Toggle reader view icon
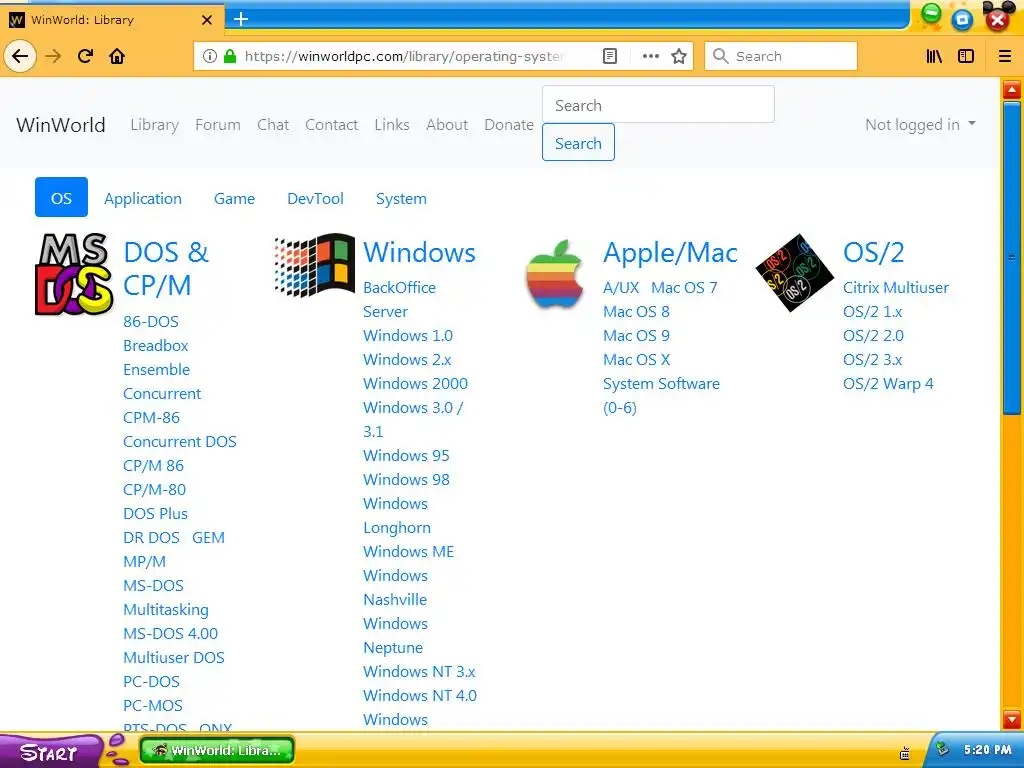This screenshot has width=1024, height=768. click(x=609, y=56)
